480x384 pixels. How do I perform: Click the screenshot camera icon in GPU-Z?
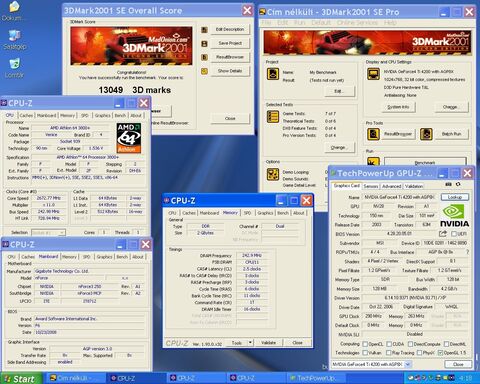(448, 184)
